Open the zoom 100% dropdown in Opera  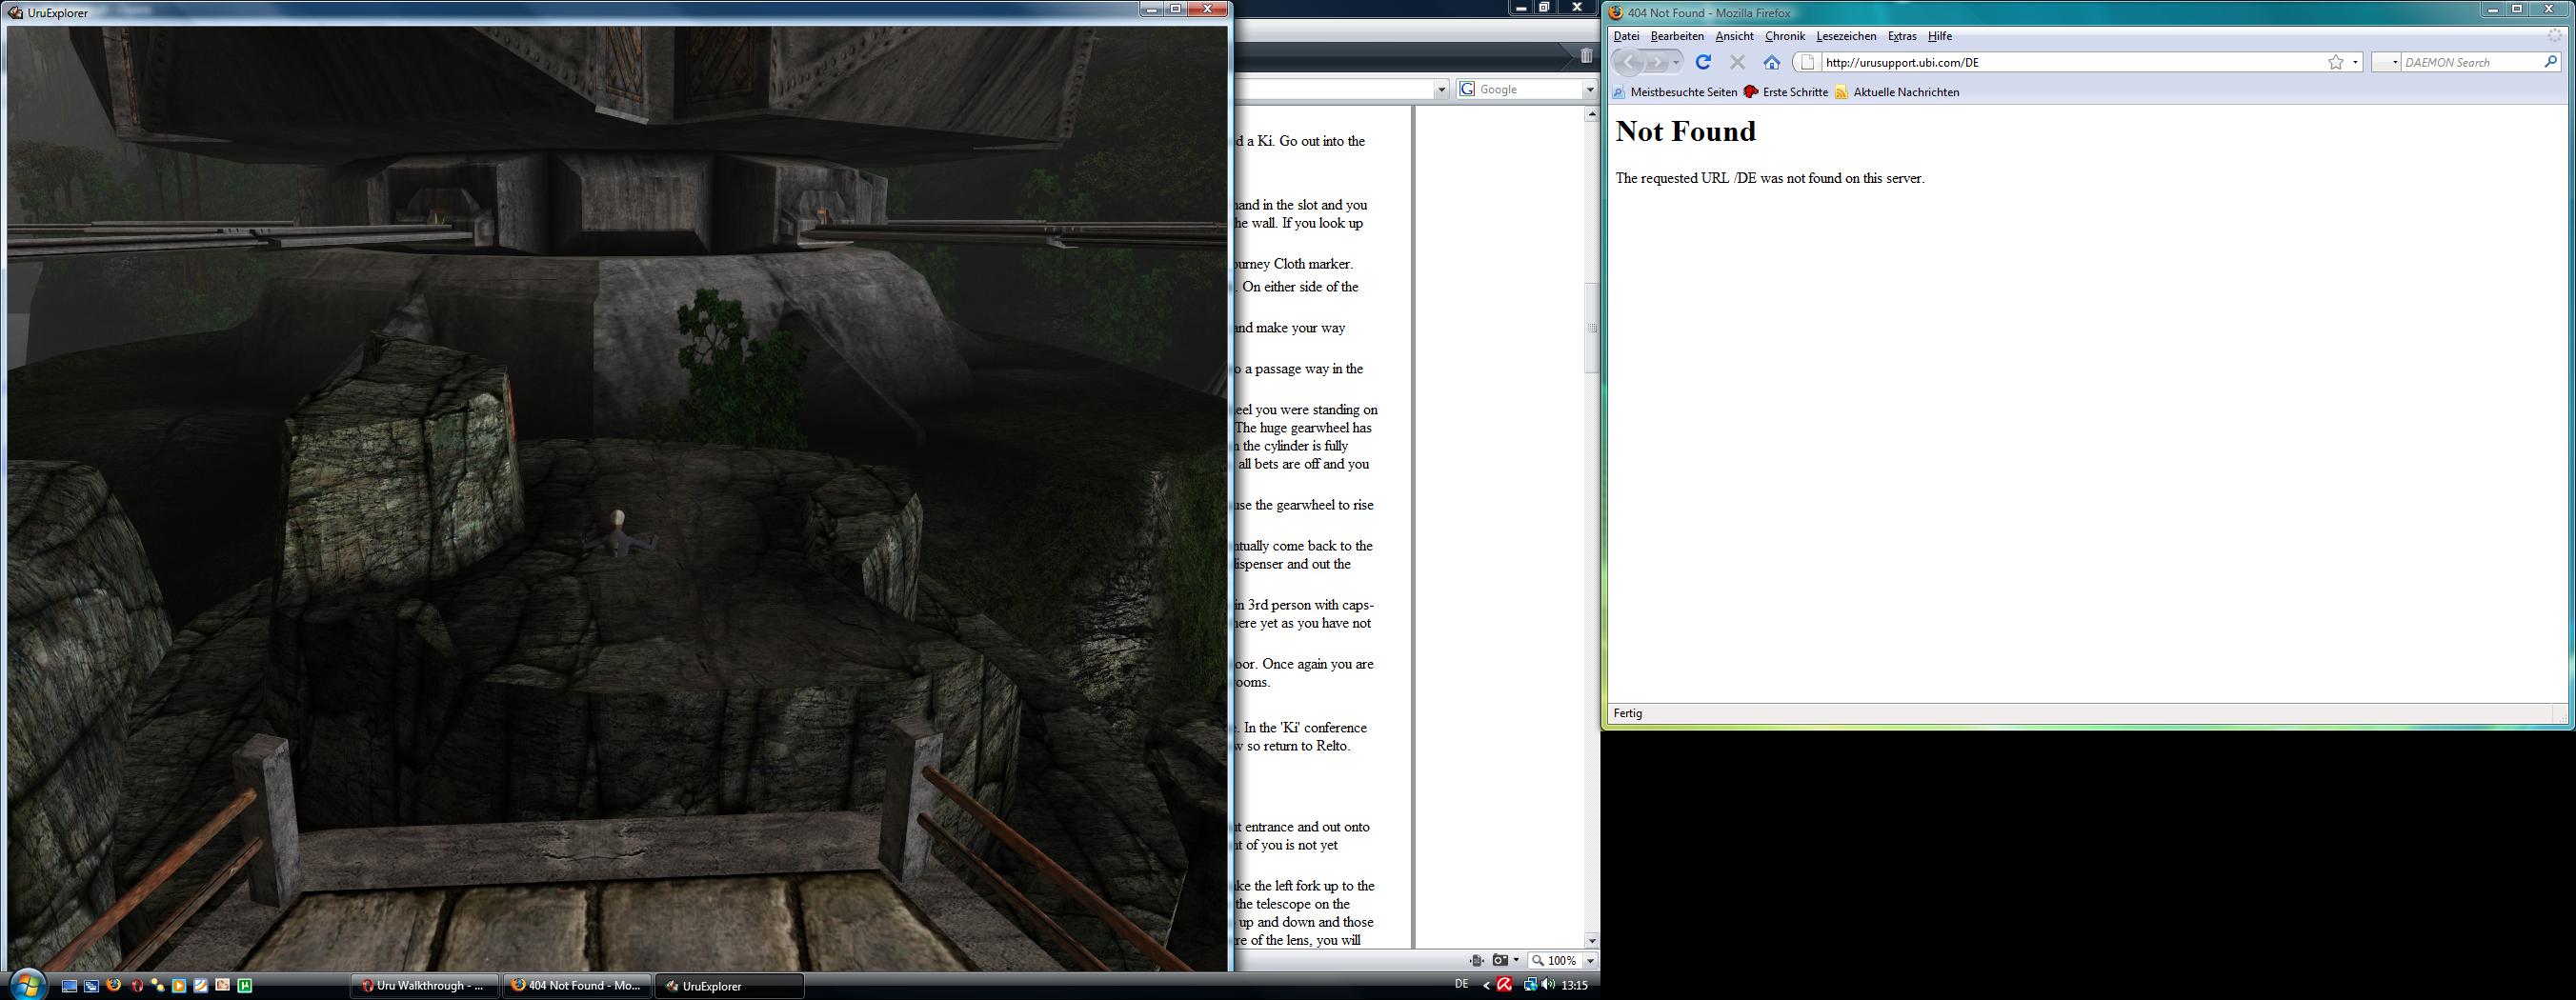(x=1590, y=960)
